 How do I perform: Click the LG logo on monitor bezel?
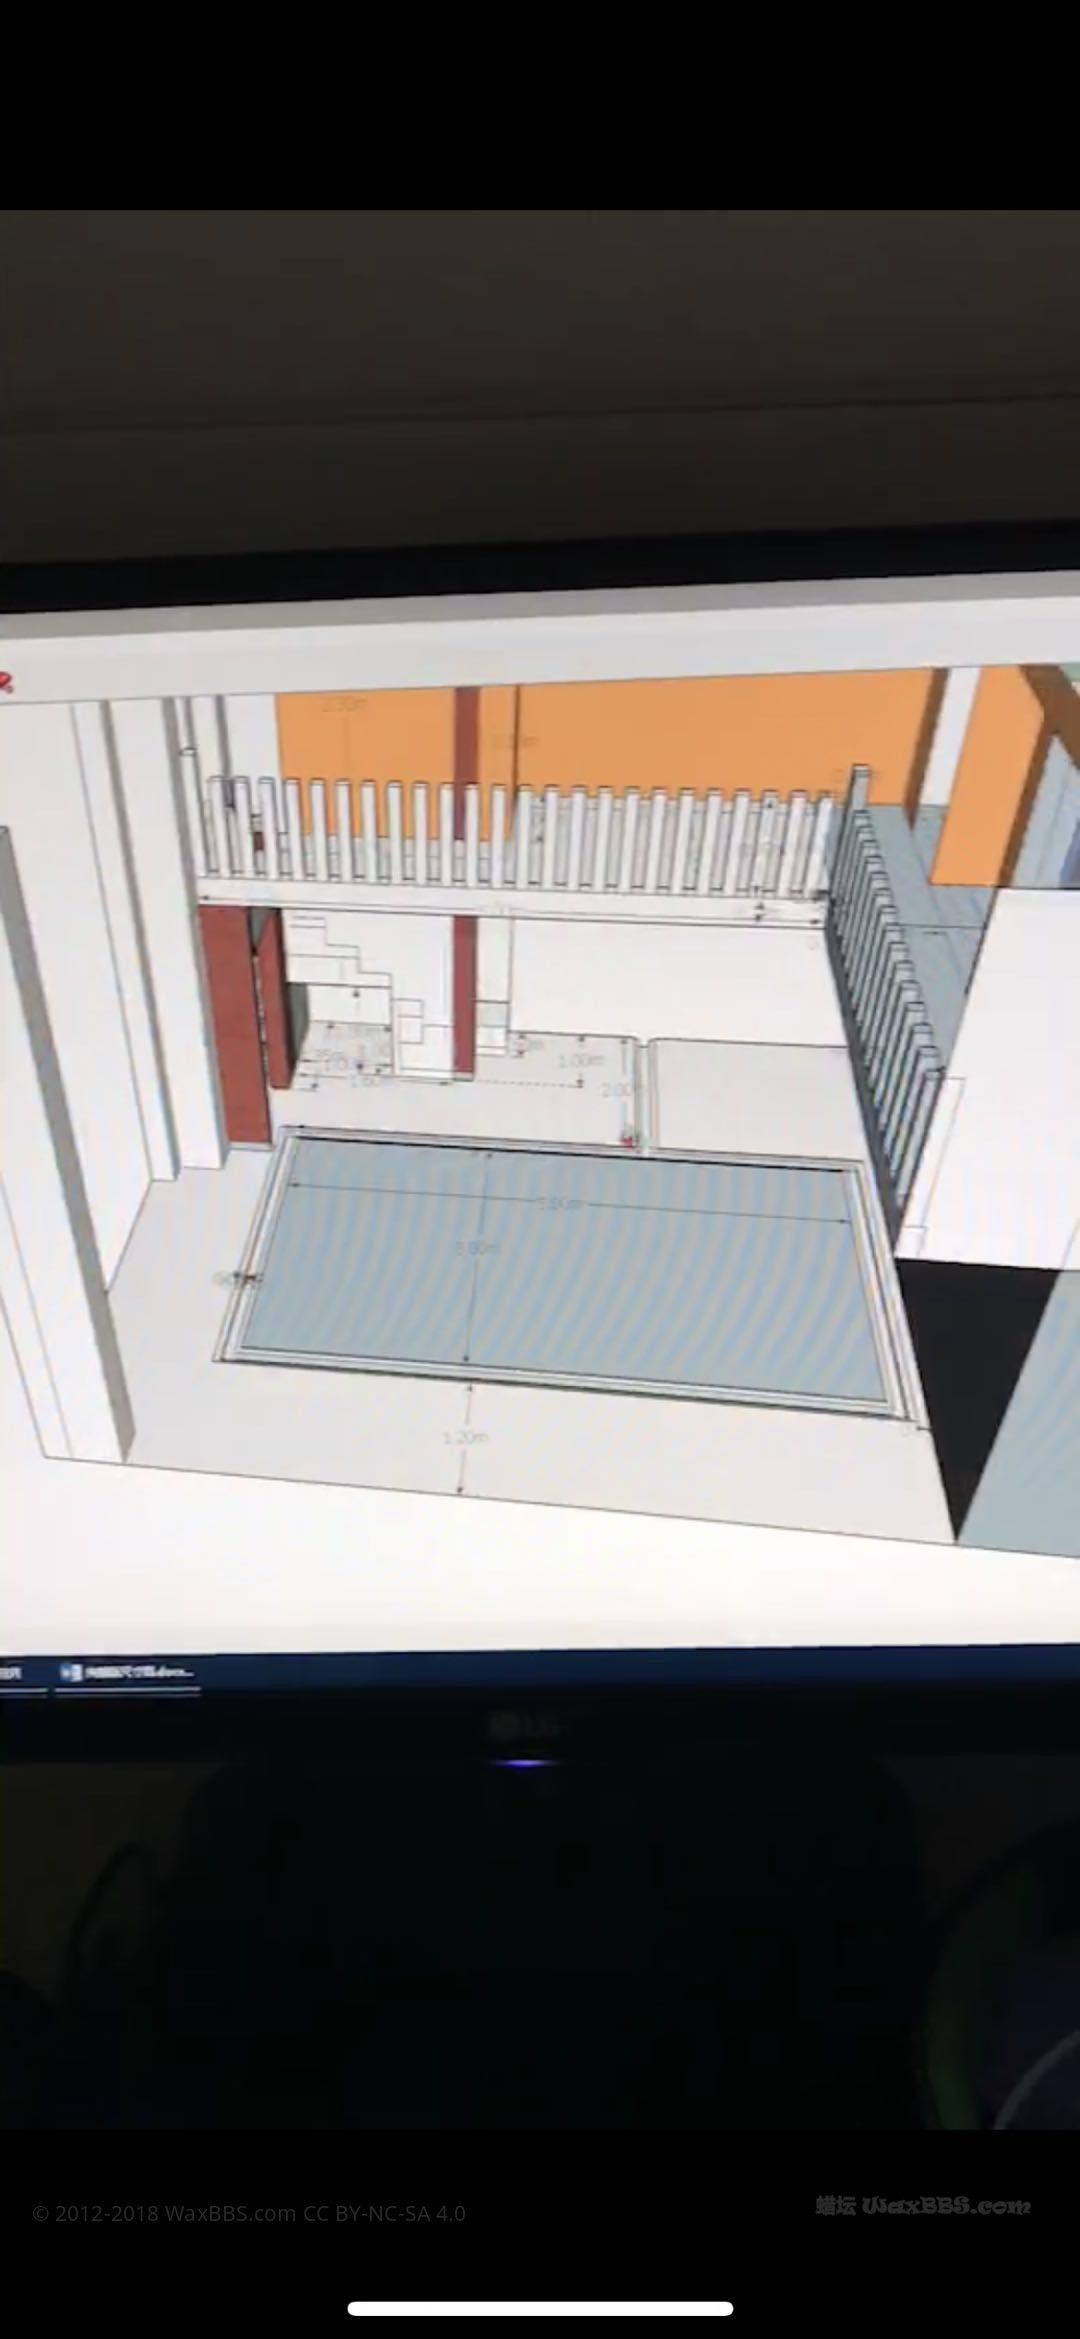pos(522,1724)
